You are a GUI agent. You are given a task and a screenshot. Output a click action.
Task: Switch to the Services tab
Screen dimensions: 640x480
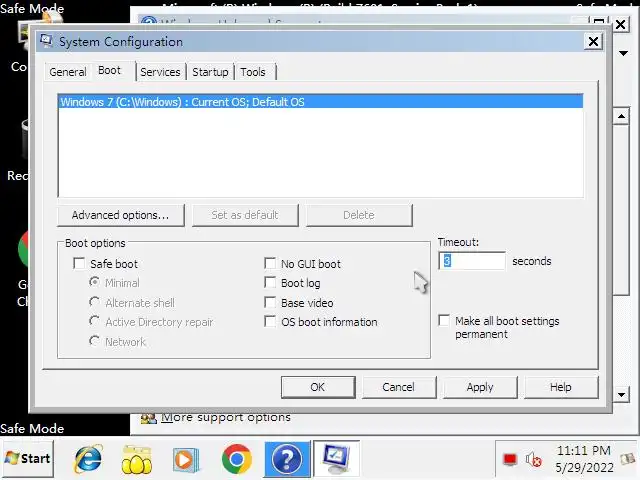point(160,72)
